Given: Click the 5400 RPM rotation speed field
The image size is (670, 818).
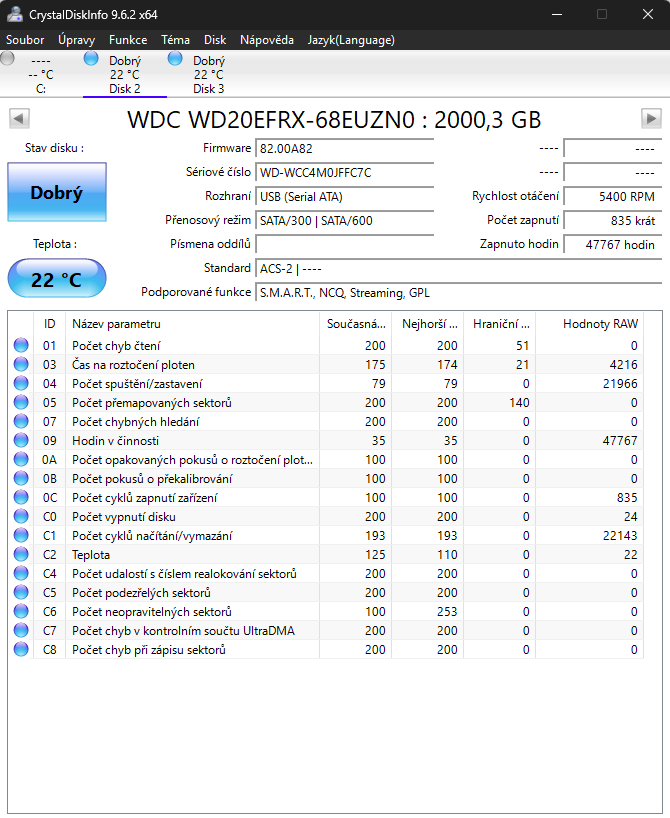Looking at the screenshot, I should pyautogui.click(x=613, y=197).
